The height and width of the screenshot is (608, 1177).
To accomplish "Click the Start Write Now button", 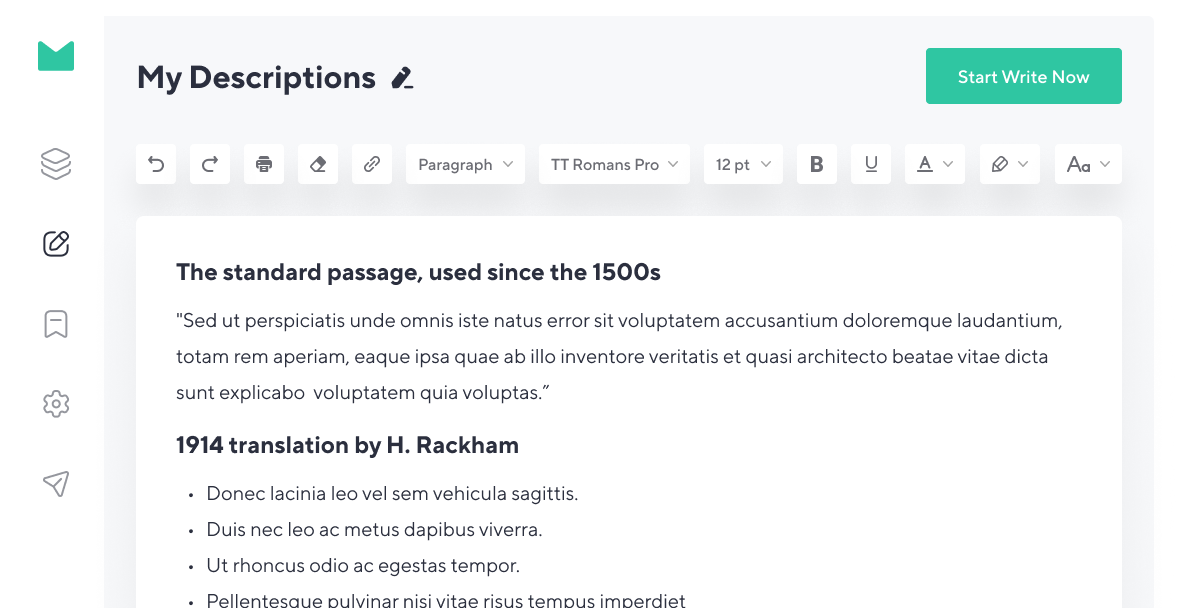I will 1023,76.
